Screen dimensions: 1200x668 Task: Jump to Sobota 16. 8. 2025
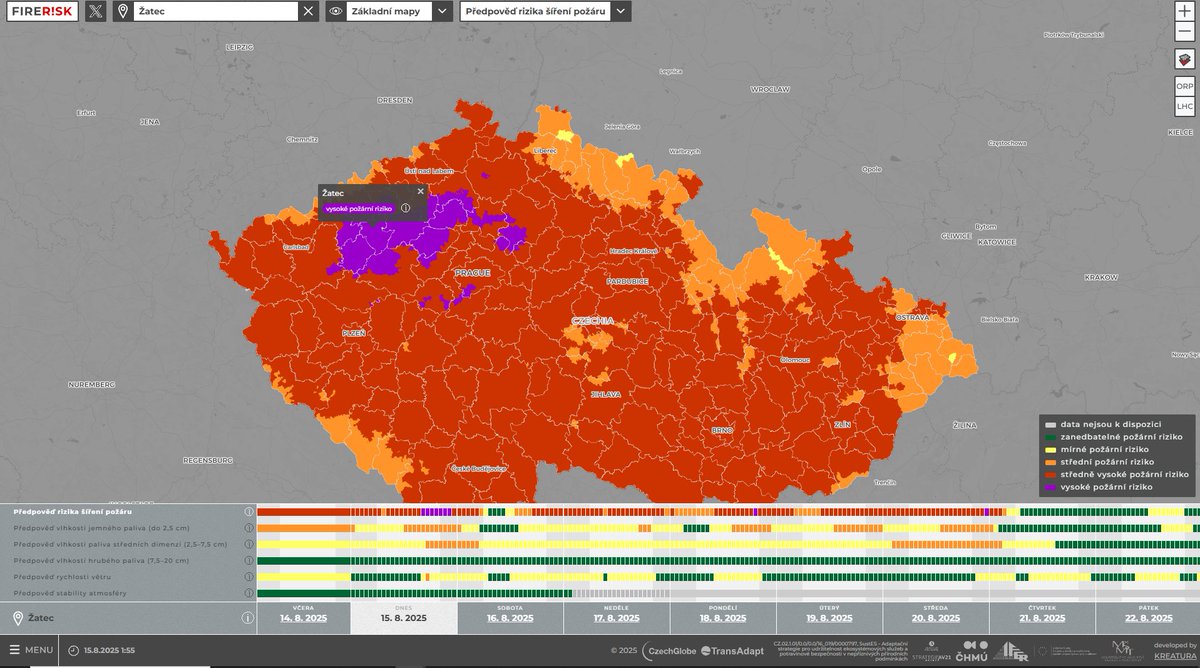tap(510, 617)
